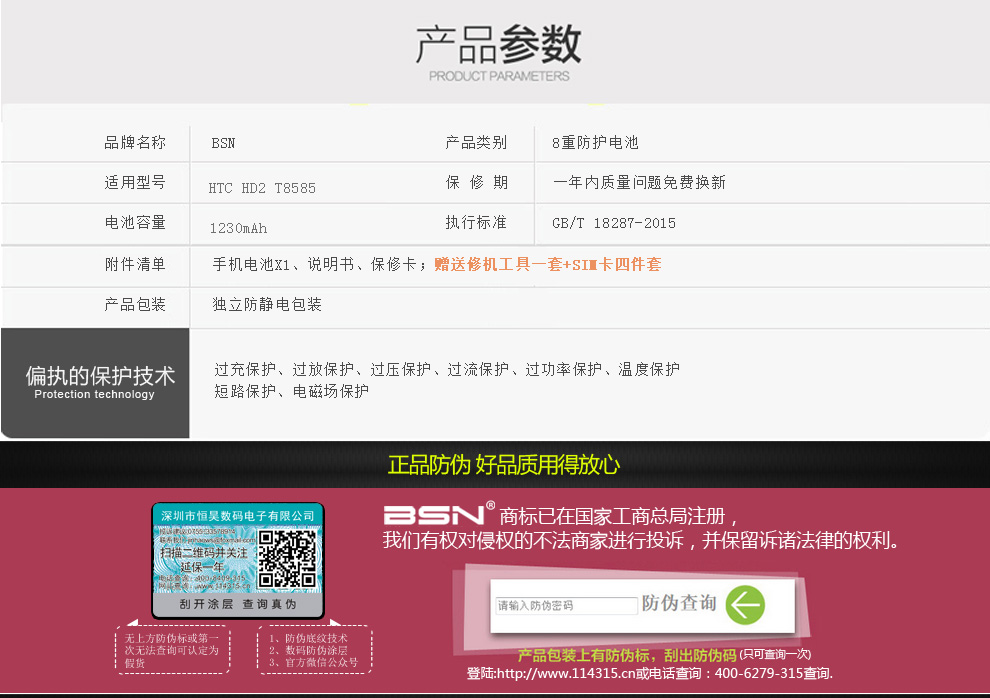
Task: Click the QR code on the anti-counterfeit label
Action: tap(288, 559)
